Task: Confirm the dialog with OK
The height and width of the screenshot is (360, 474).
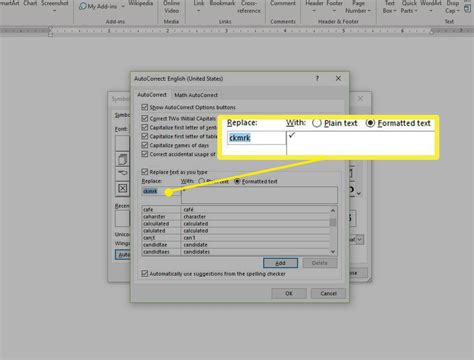Action: pos(289,293)
